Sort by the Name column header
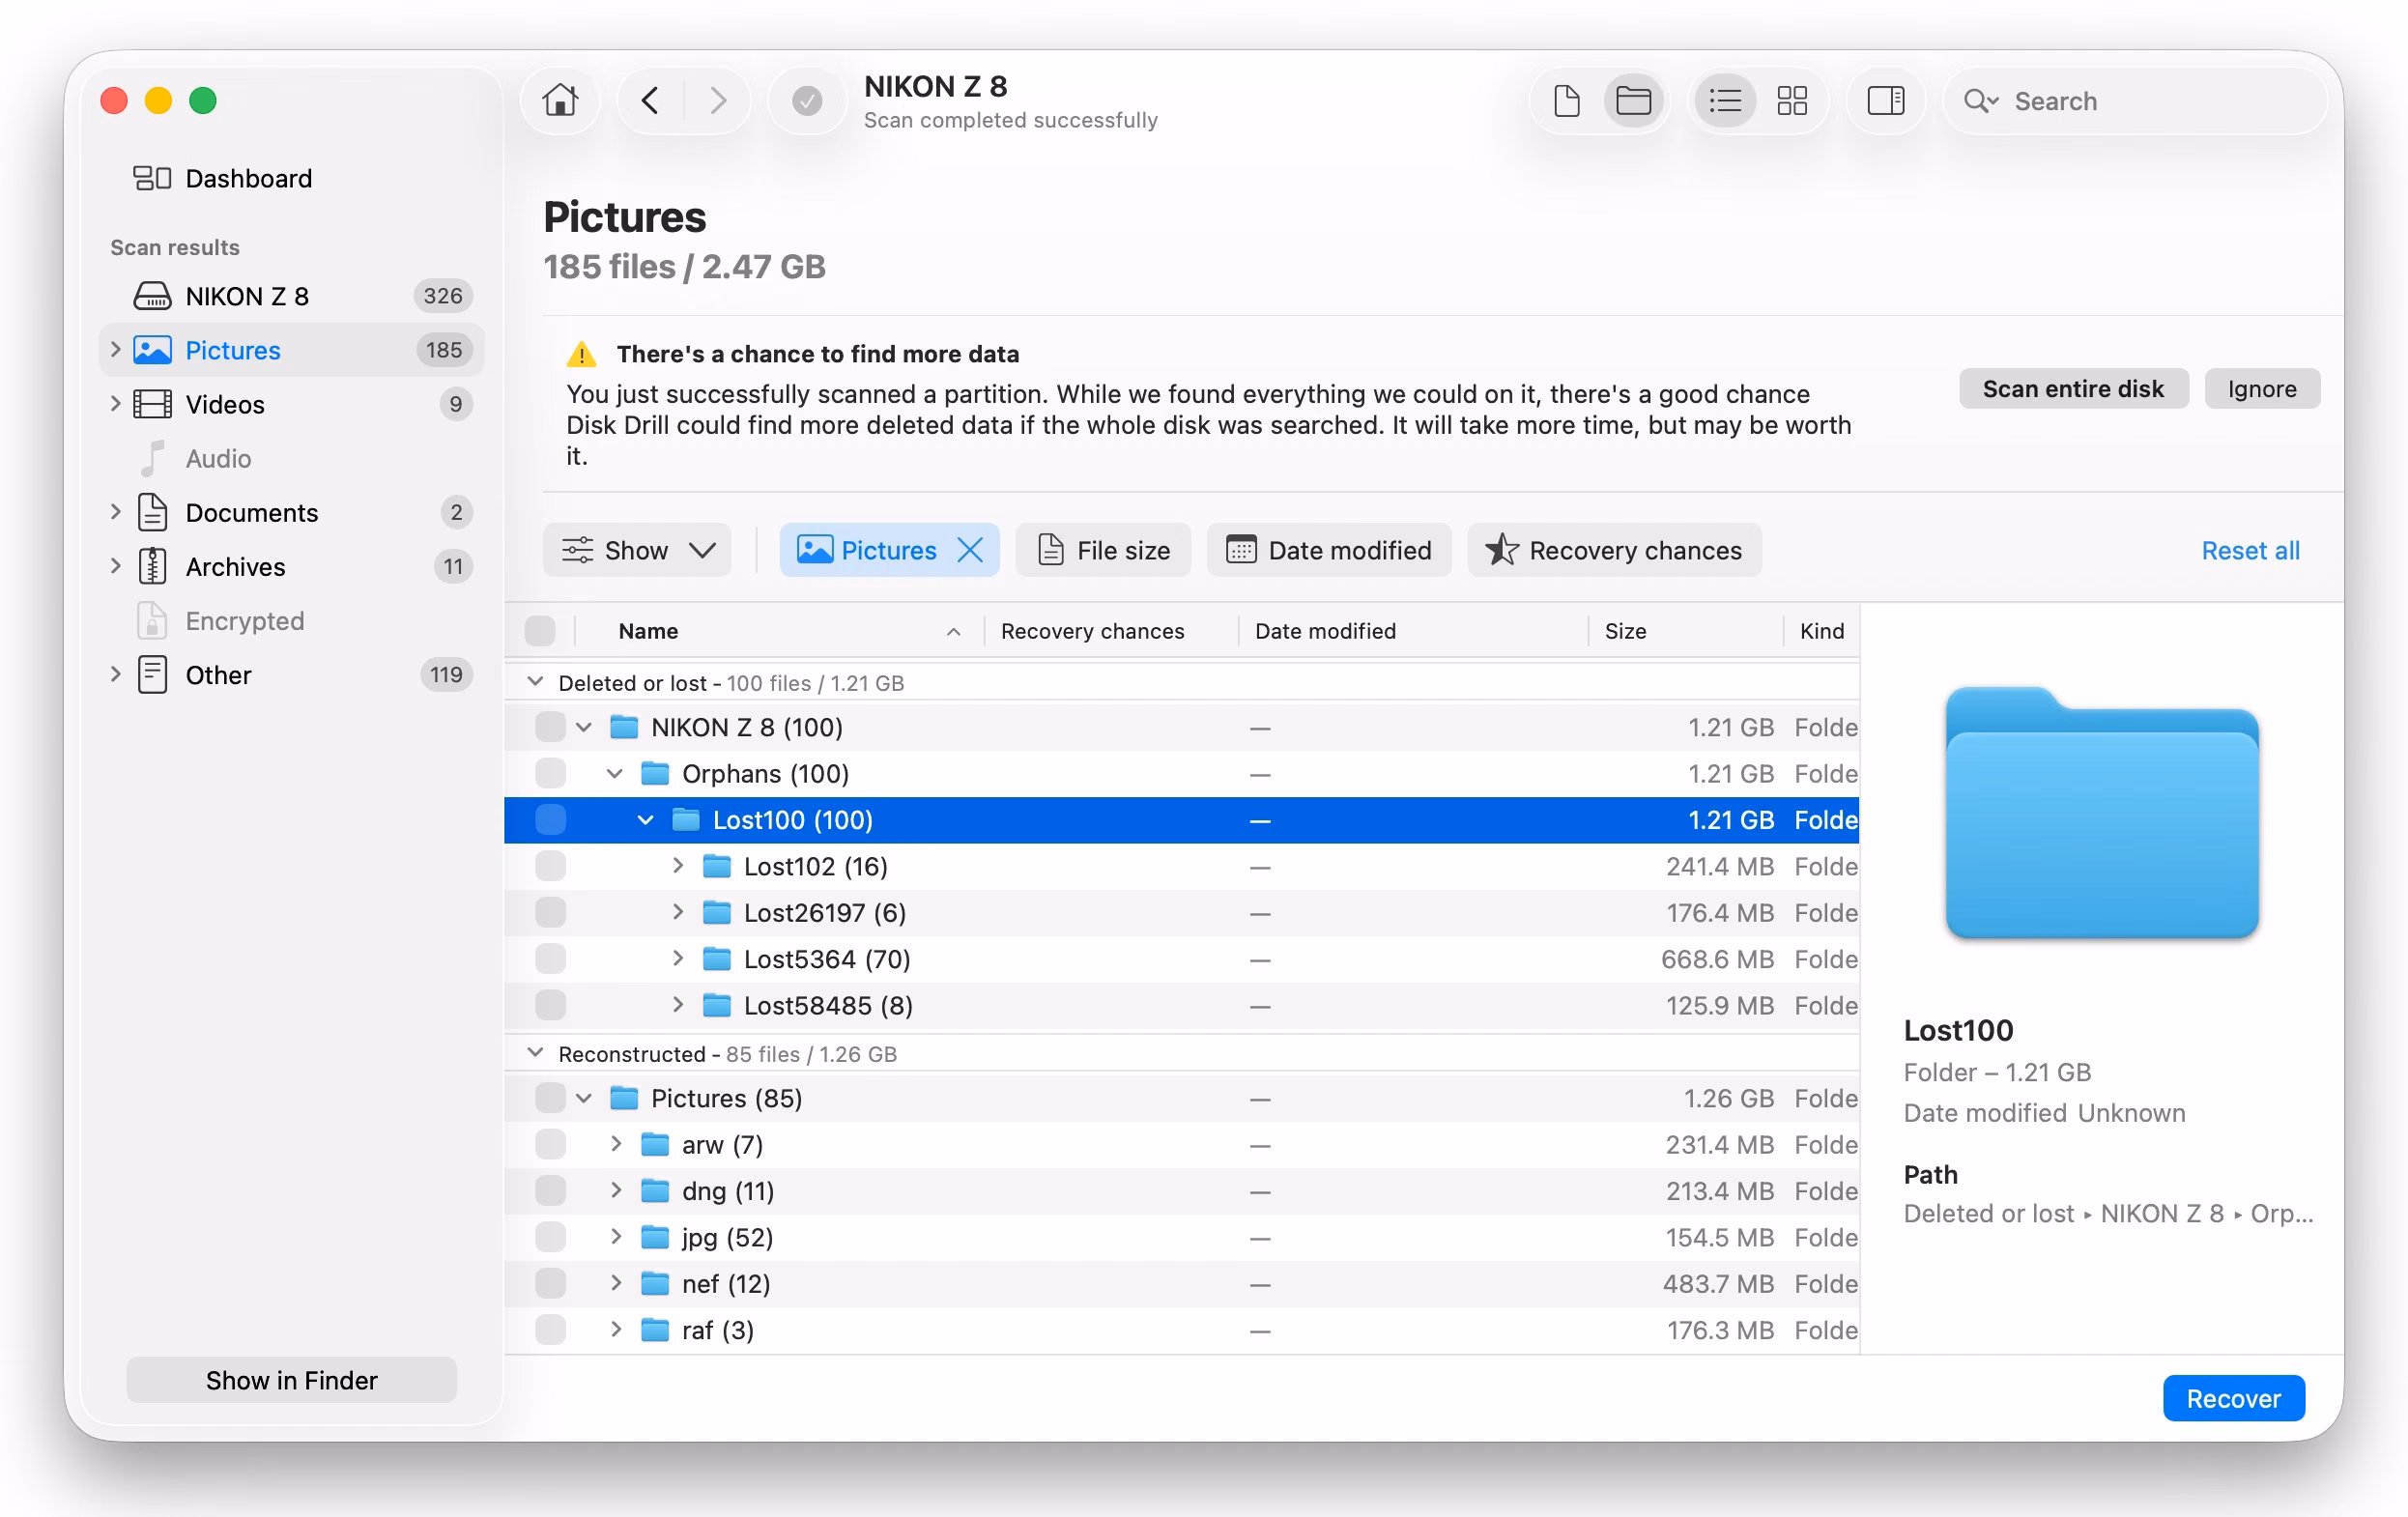 tap(779, 631)
